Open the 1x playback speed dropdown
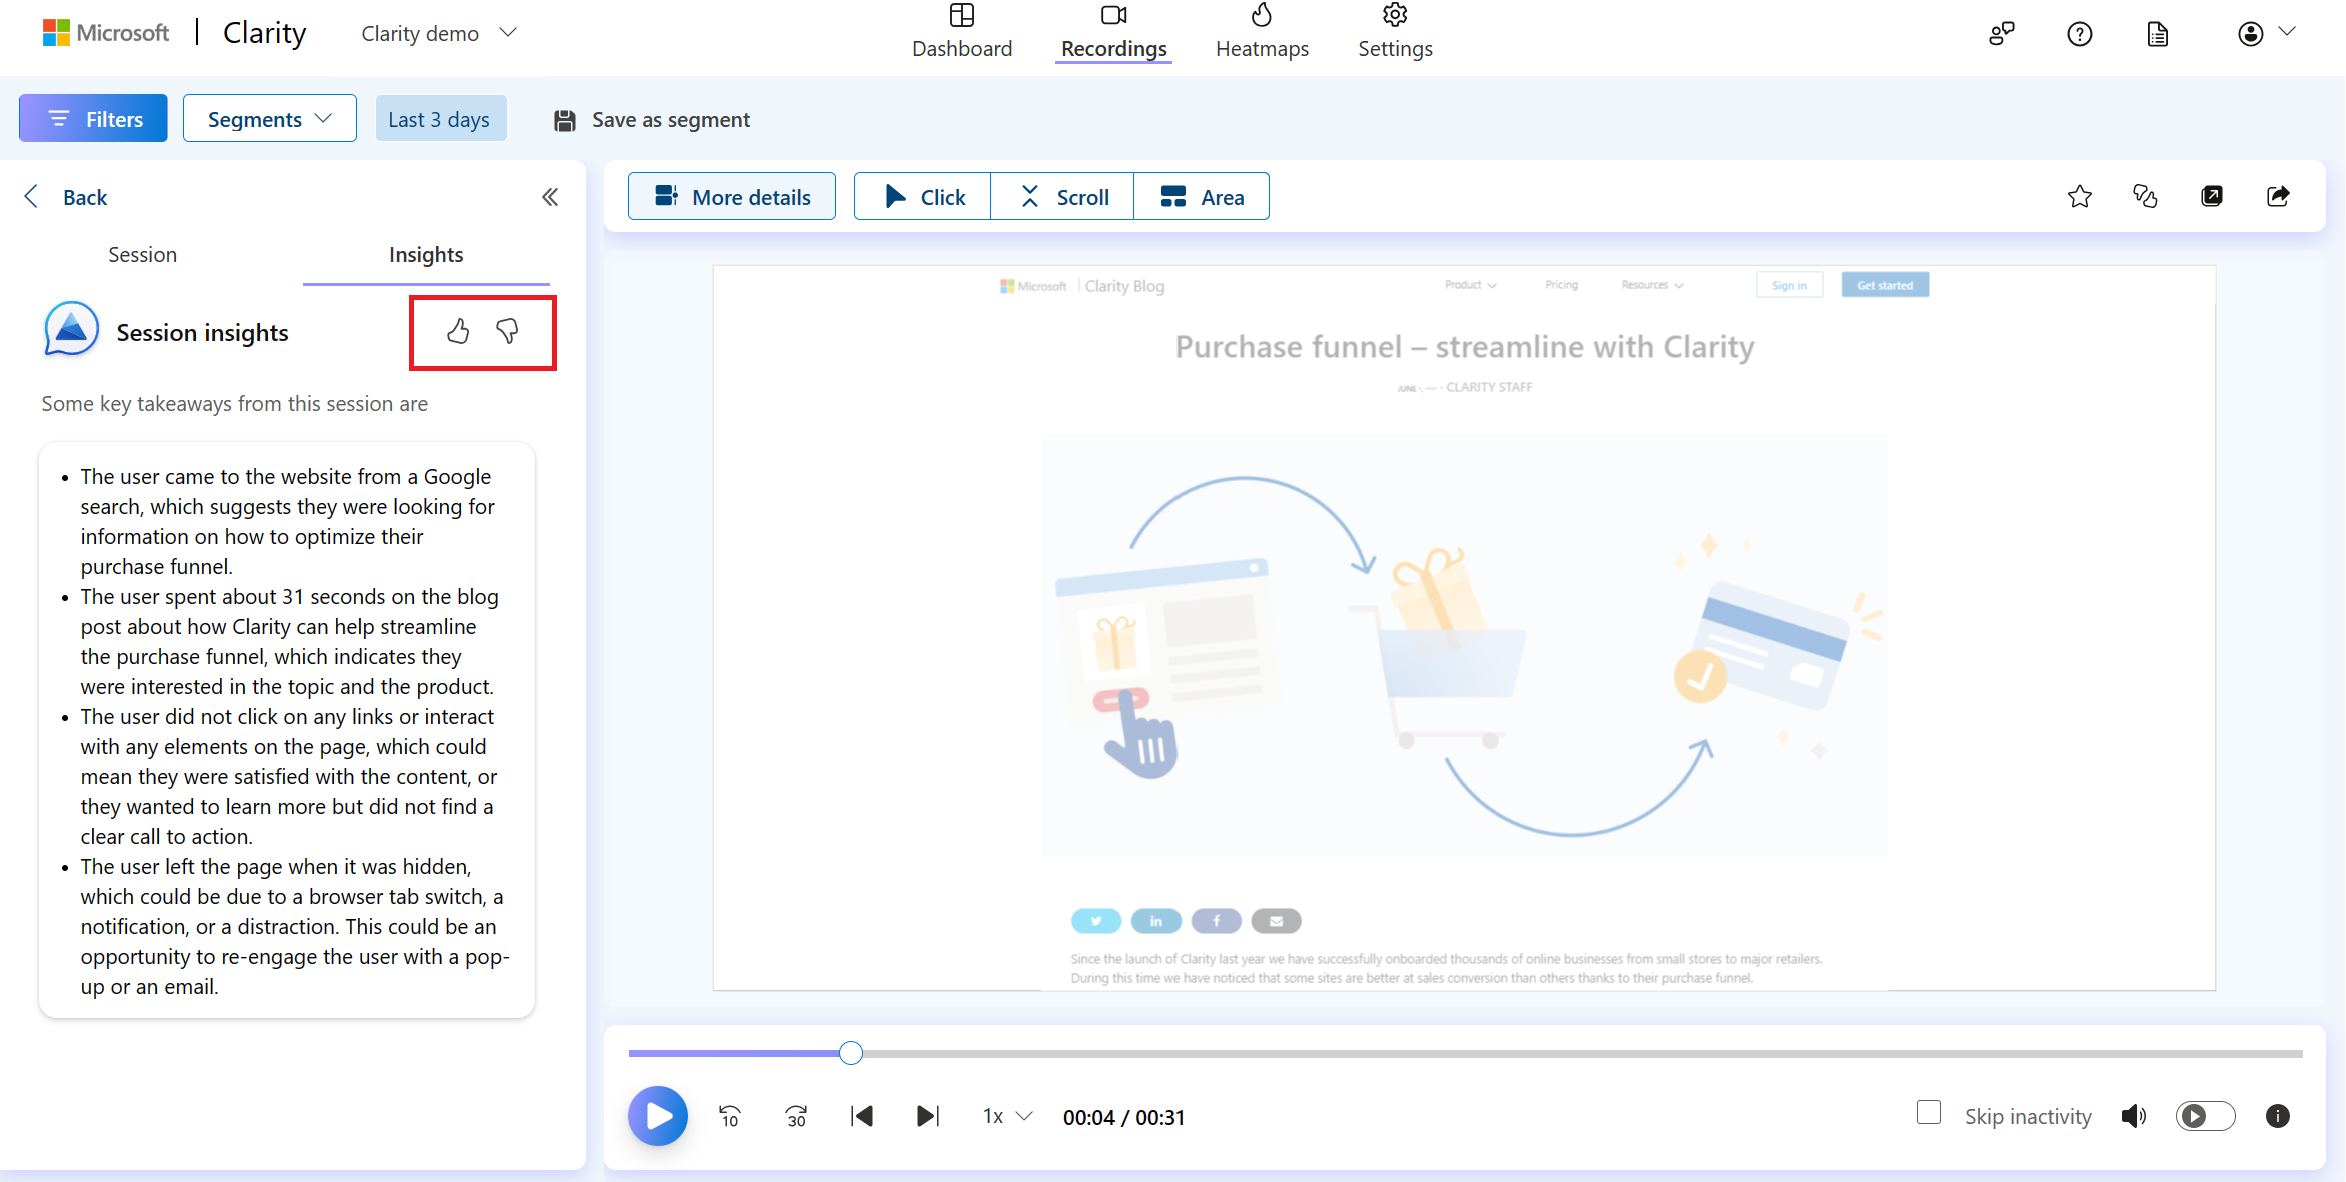 tap(1007, 1116)
